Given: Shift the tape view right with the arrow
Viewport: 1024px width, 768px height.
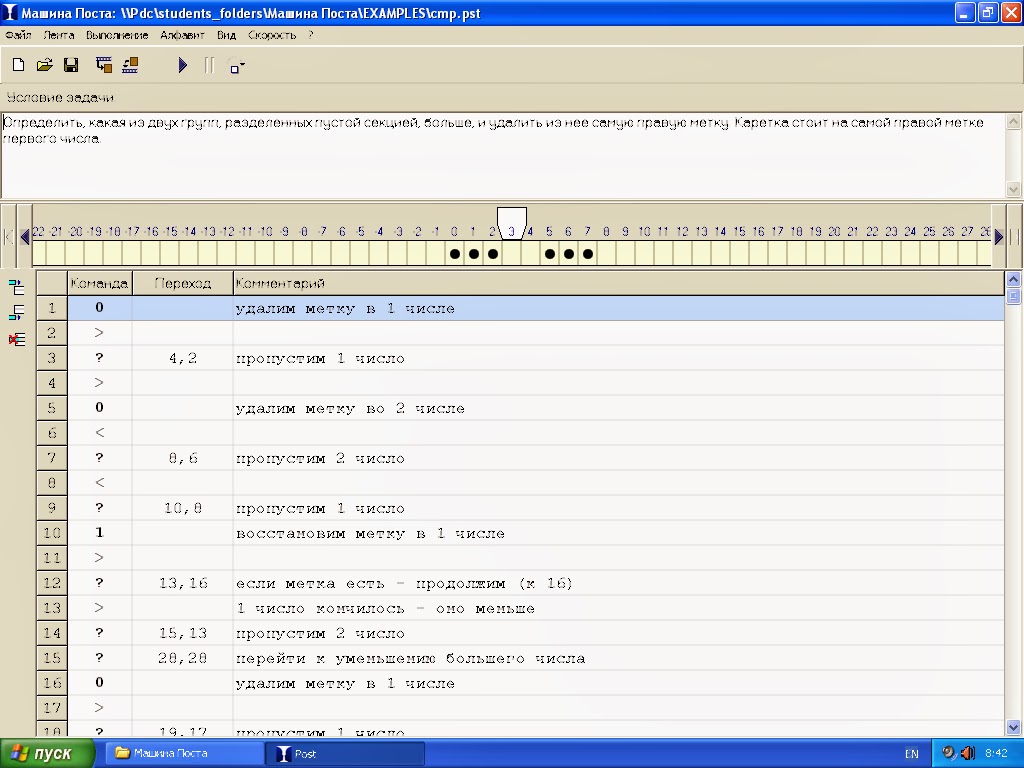Looking at the screenshot, I should 999,236.
